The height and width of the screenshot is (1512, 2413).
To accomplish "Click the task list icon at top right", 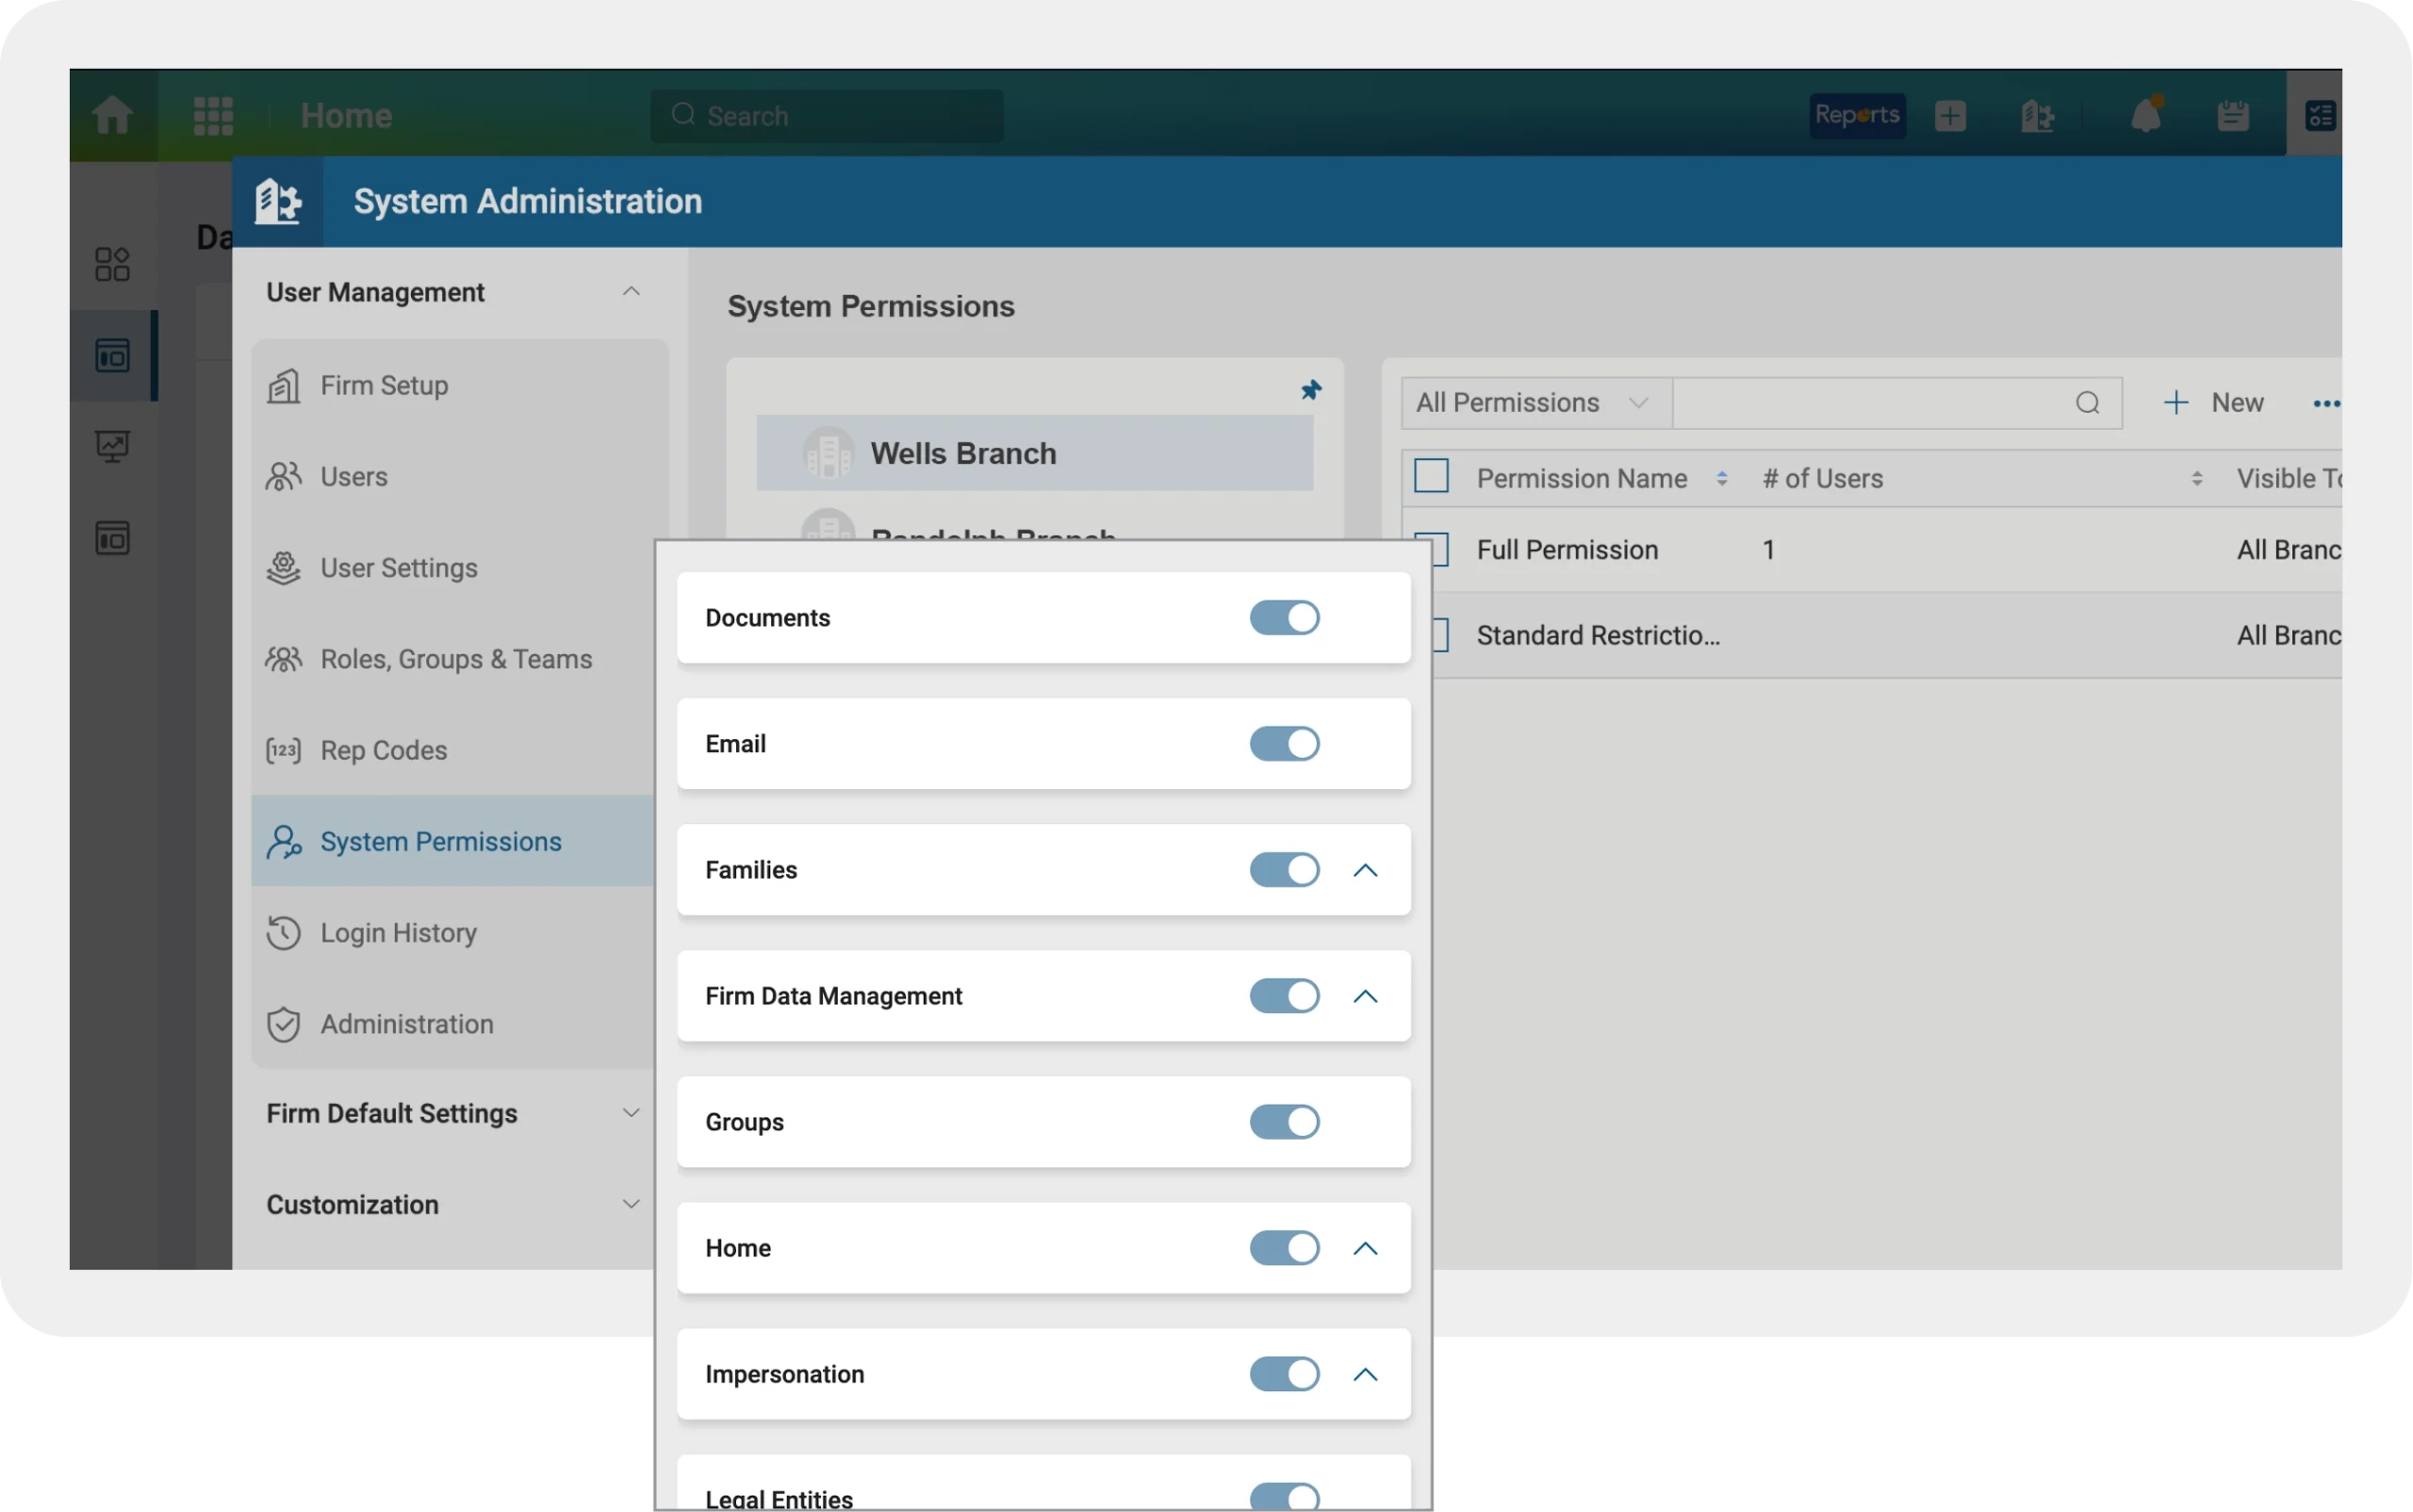I will click(x=2321, y=114).
